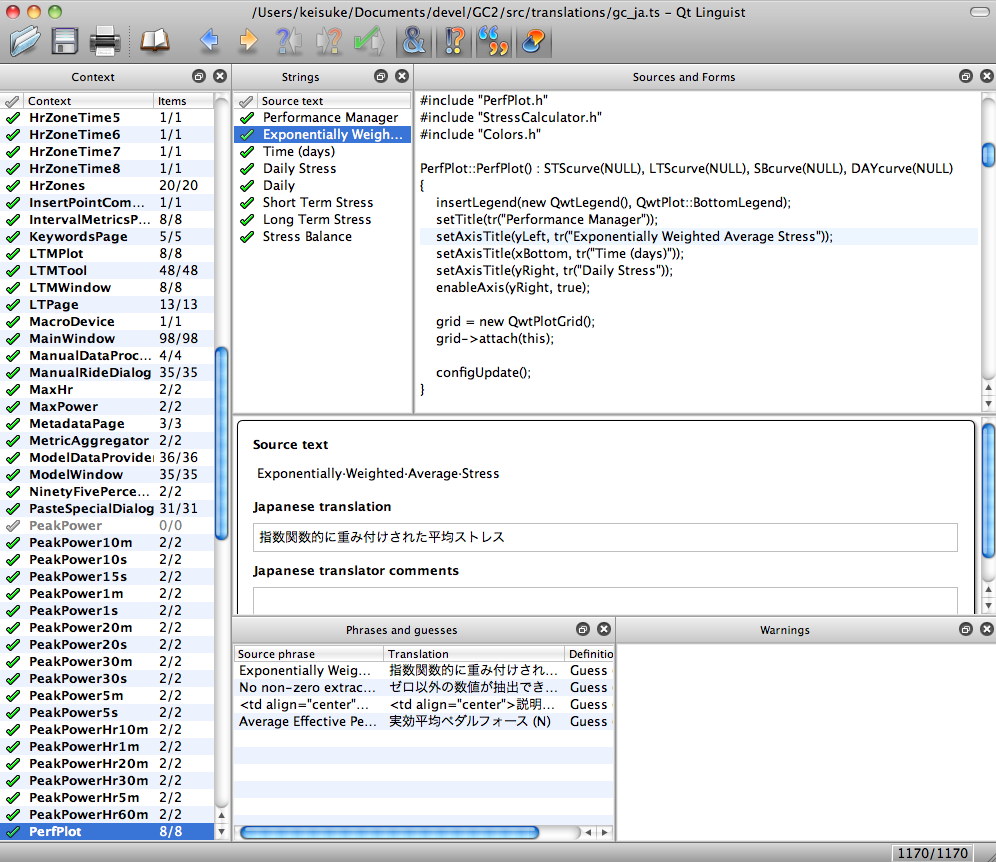Select the Long Term Stress string

[x=323, y=220]
